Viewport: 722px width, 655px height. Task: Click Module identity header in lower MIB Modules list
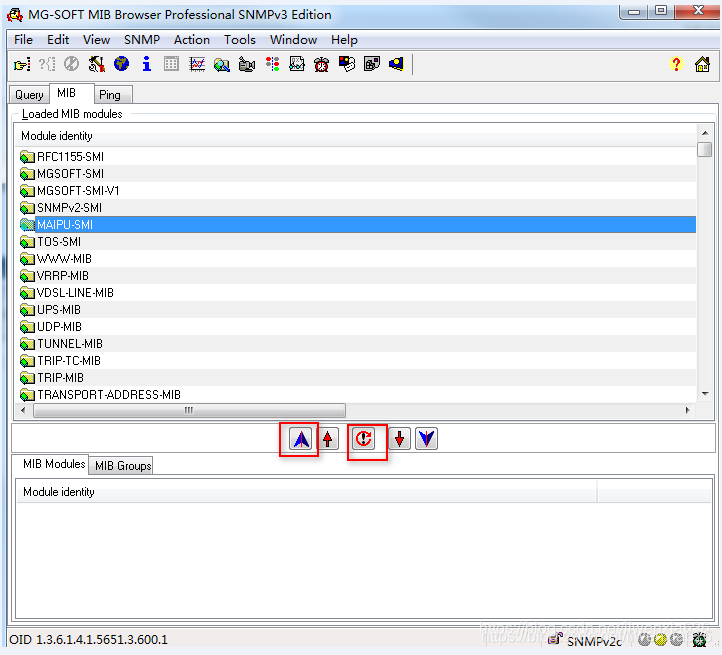pyautogui.click(x=307, y=492)
